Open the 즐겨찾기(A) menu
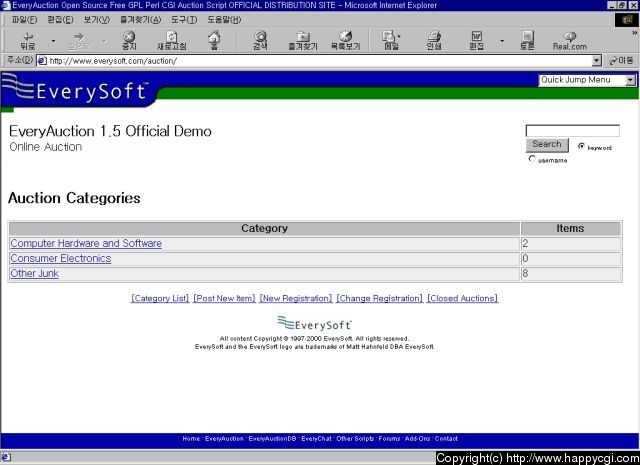This screenshot has width=640, height=465. point(140,20)
